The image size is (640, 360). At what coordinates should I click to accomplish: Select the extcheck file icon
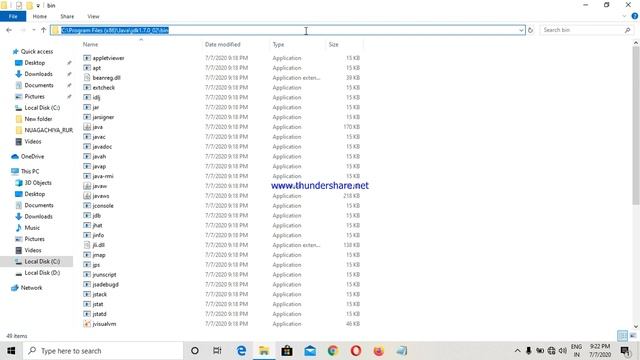coord(87,87)
